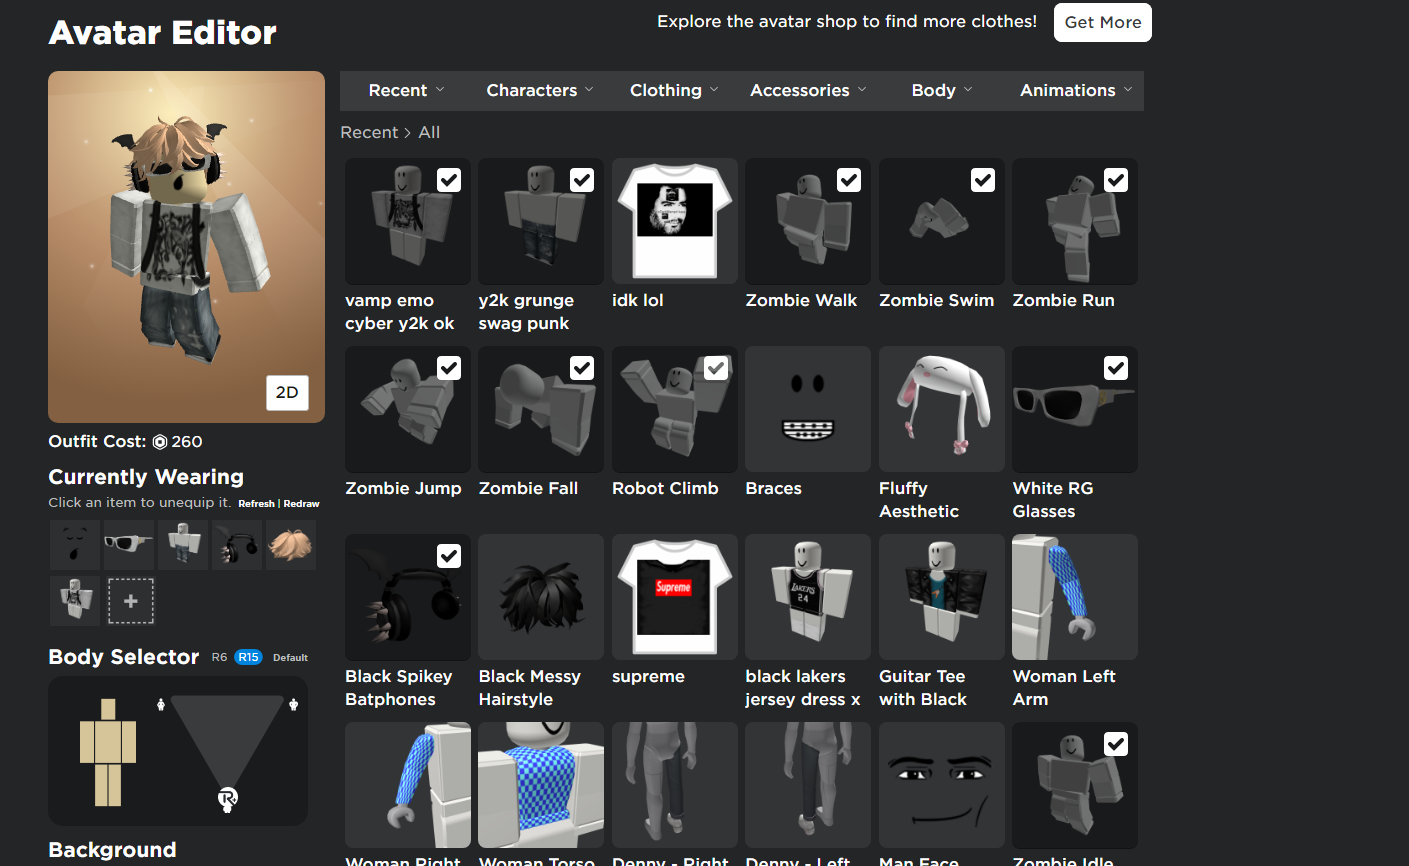The image size is (1409, 866).
Task: Equip the idk lol t-shirt
Action: point(675,221)
